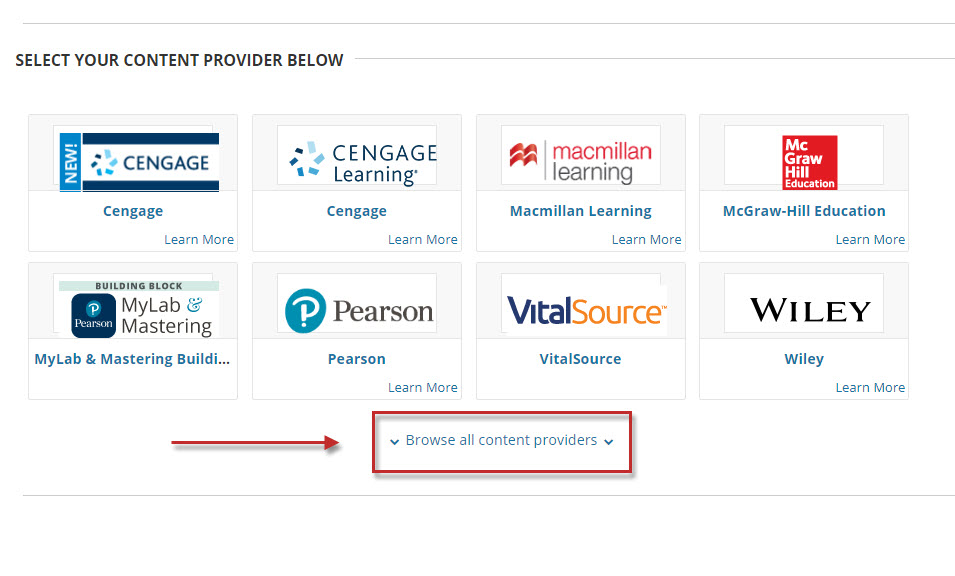Click the left chevron beside Browse all content providers
Image resolution: width=955 pixels, height=576 pixels.
[x=395, y=441]
